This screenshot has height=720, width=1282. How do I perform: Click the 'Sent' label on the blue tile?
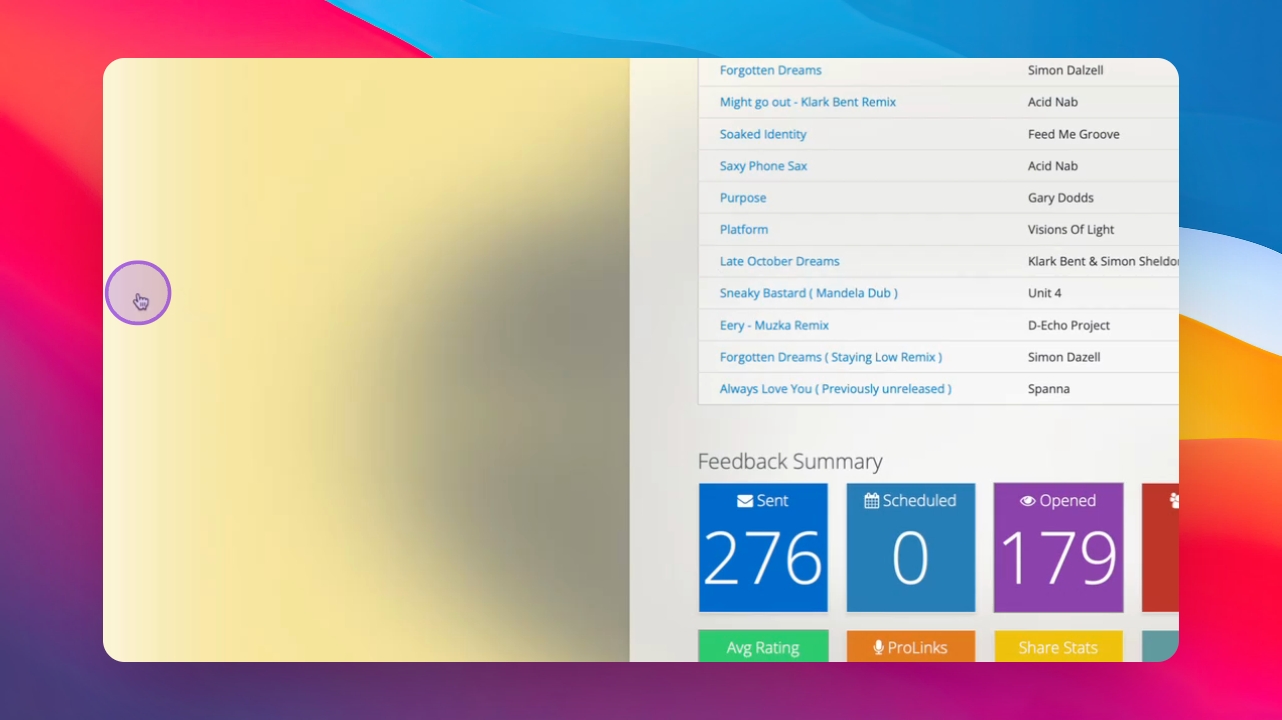(x=773, y=501)
